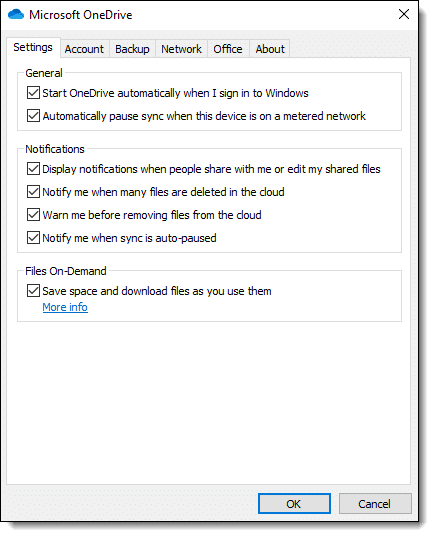The image size is (434, 537).
Task: Go to the Network tab
Action: click(x=181, y=49)
